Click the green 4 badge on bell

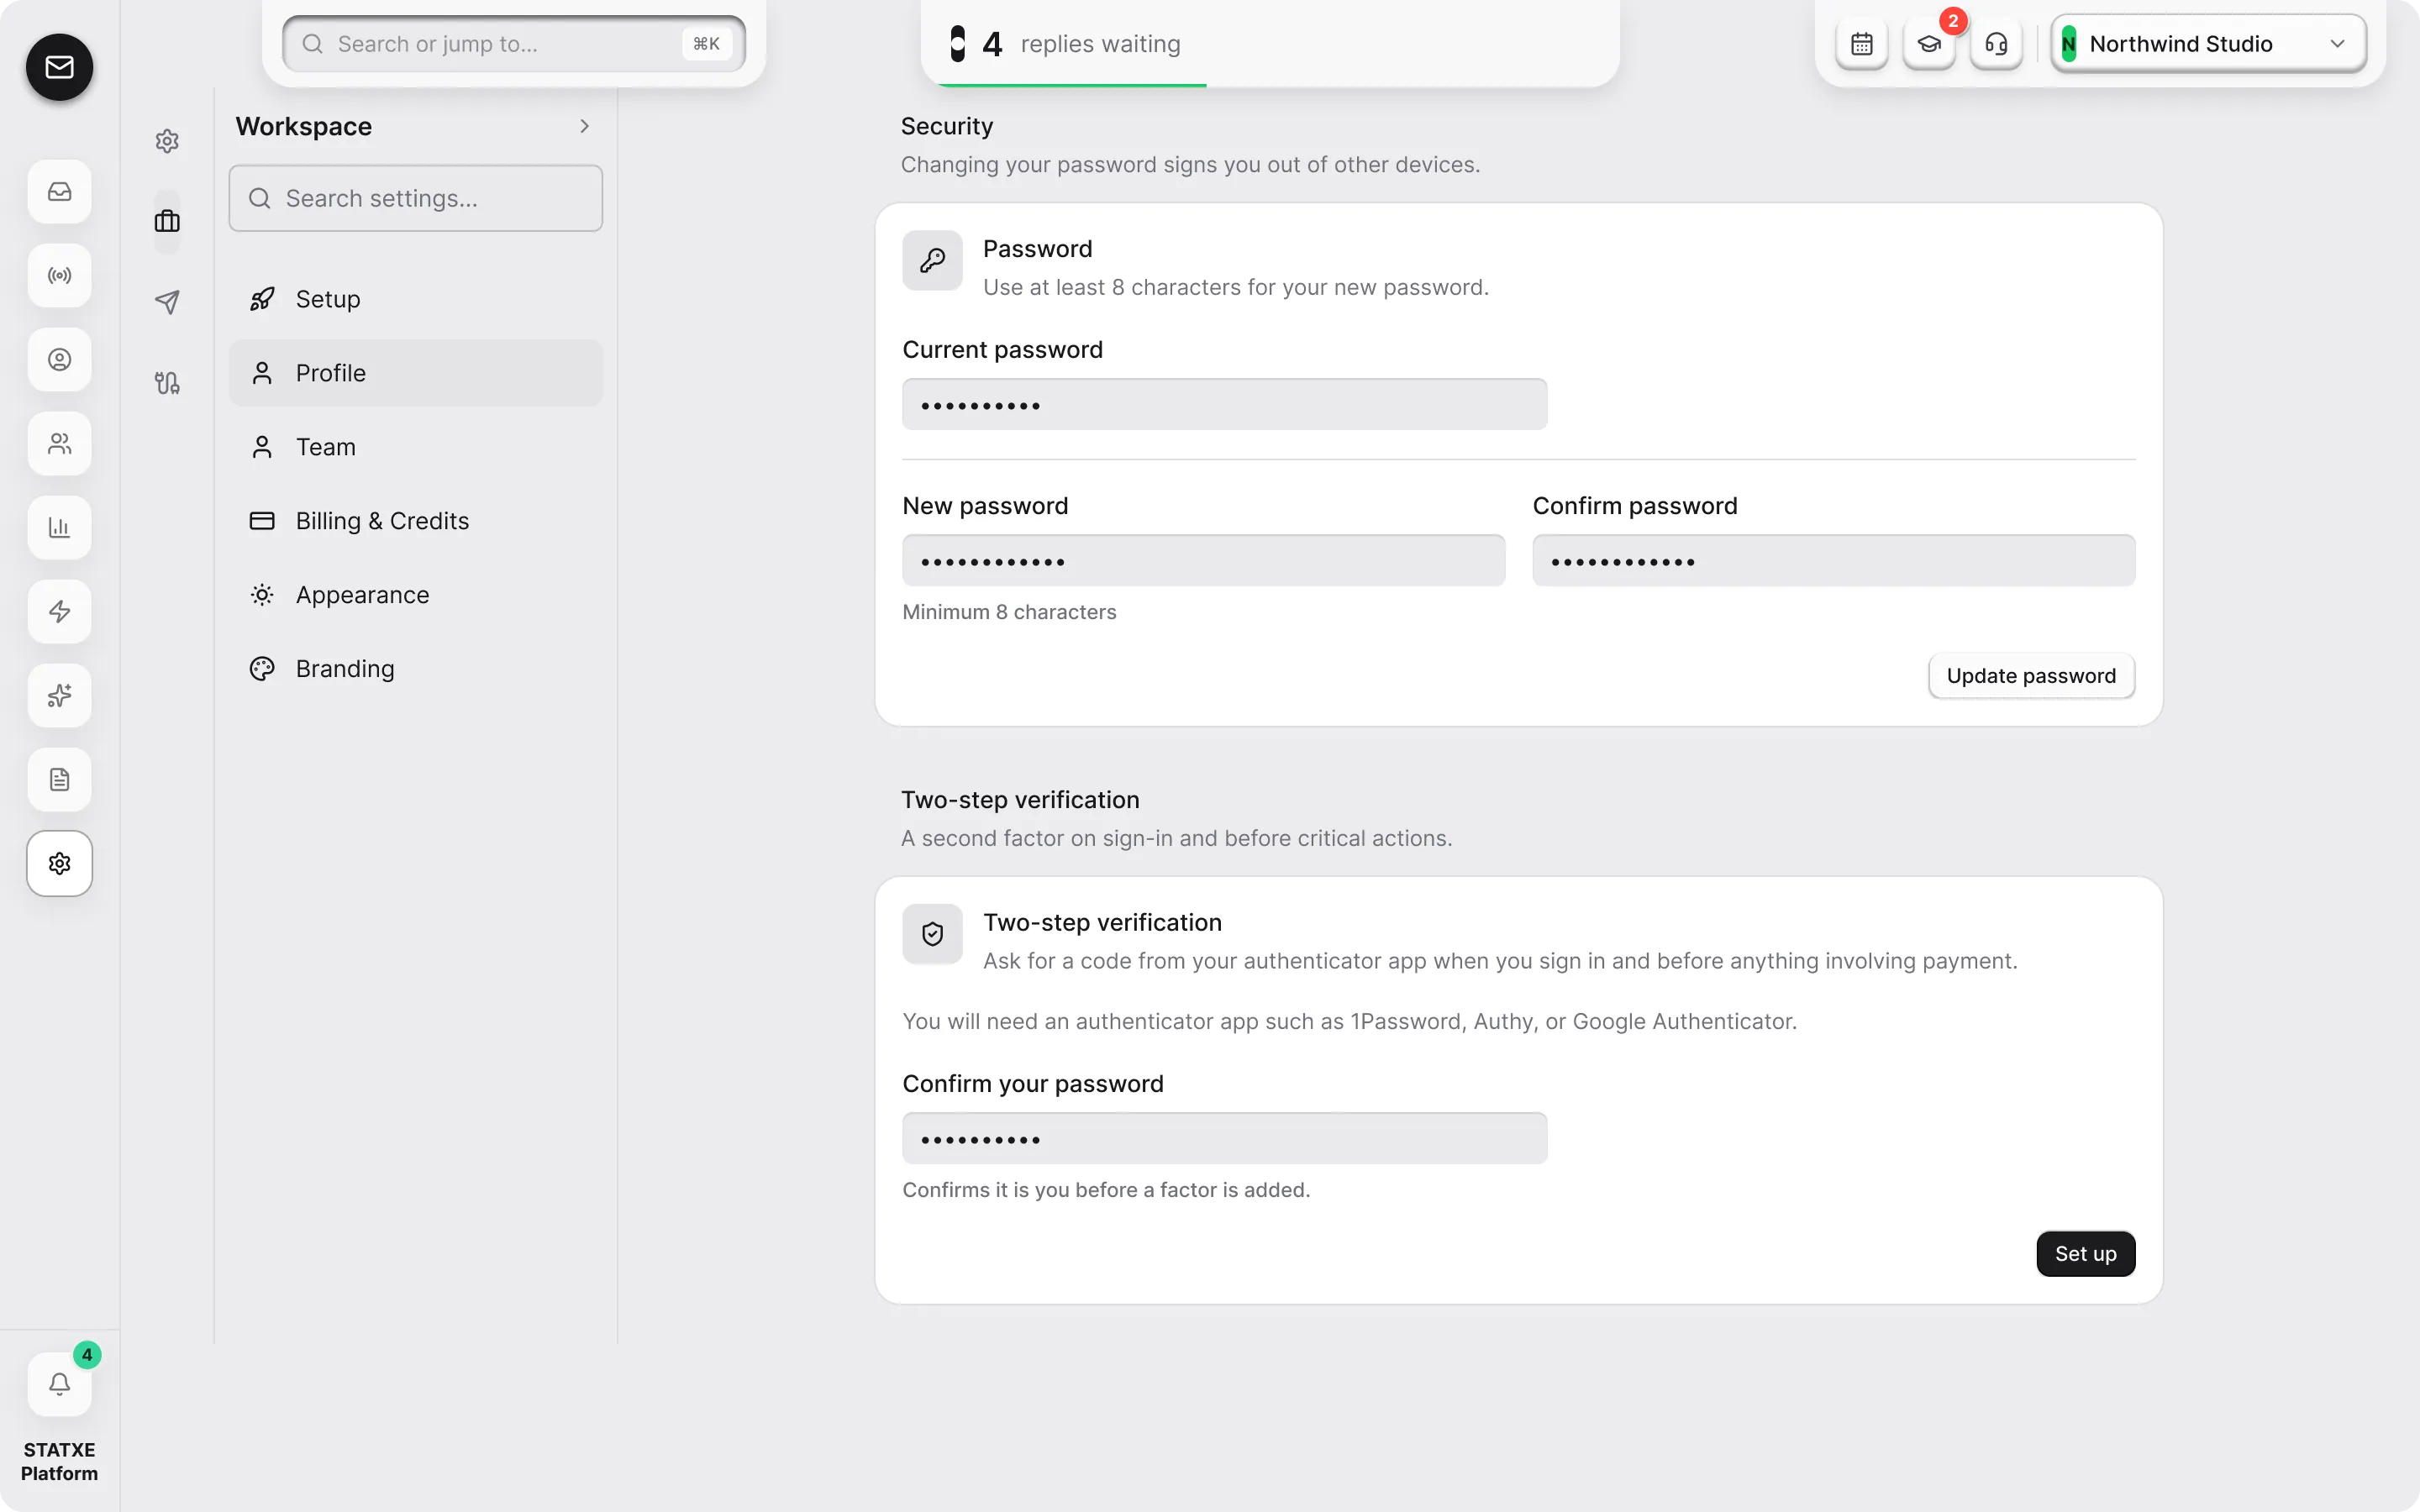pyautogui.click(x=87, y=1355)
